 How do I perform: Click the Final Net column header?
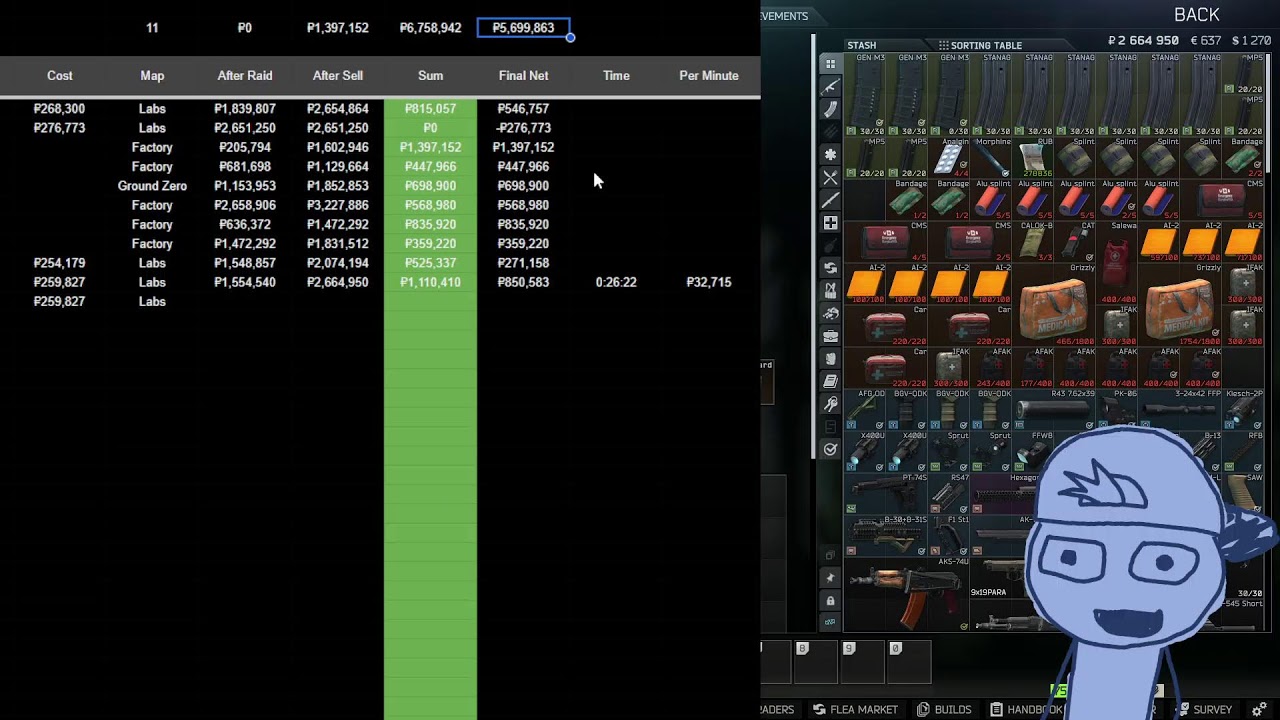point(523,76)
